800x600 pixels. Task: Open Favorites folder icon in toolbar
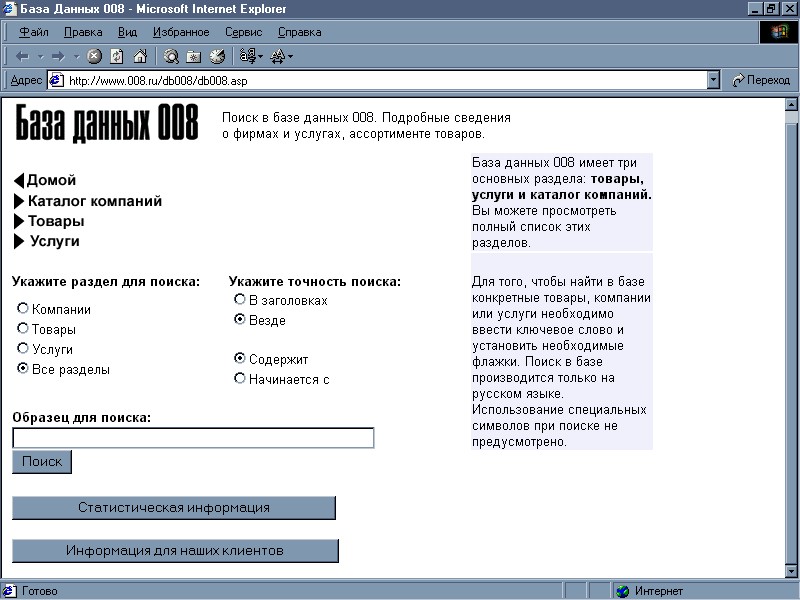[193, 57]
